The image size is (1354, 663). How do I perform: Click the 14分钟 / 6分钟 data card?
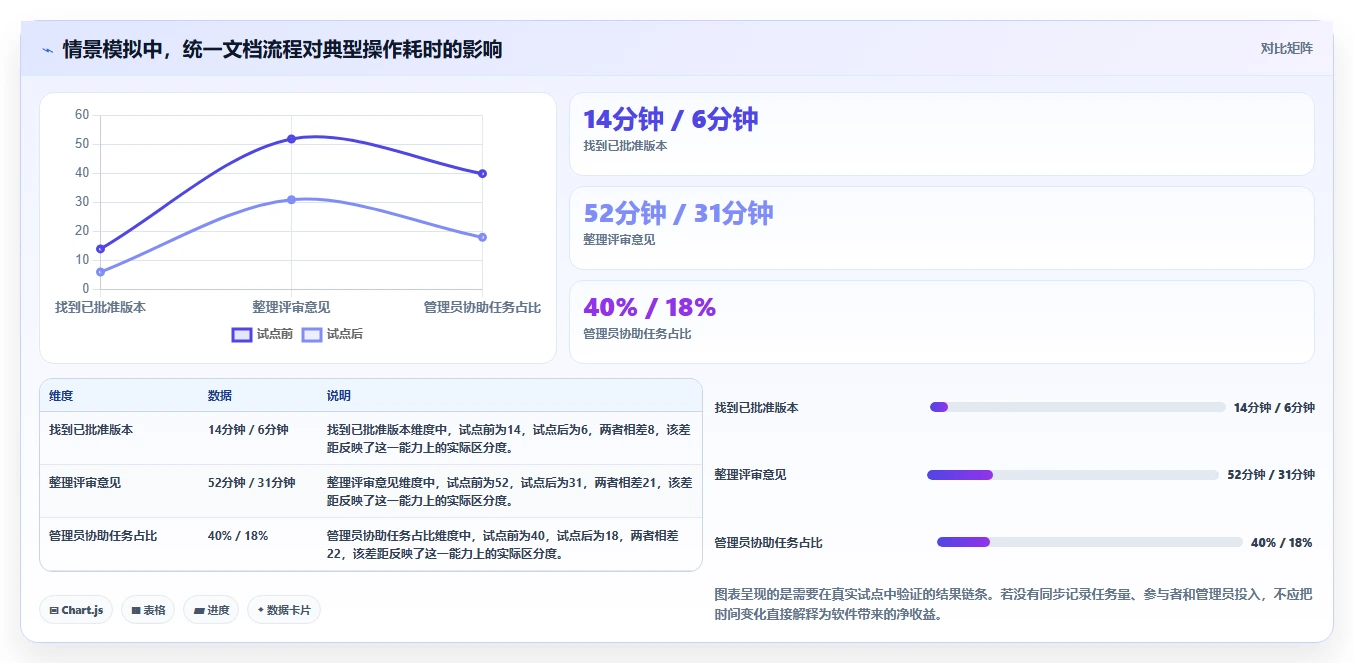[941, 134]
